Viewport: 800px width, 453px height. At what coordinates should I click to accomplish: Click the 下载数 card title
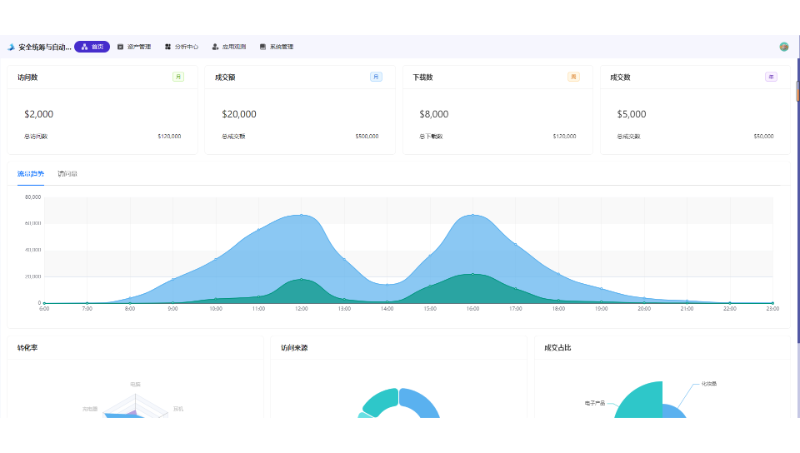[x=423, y=78]
